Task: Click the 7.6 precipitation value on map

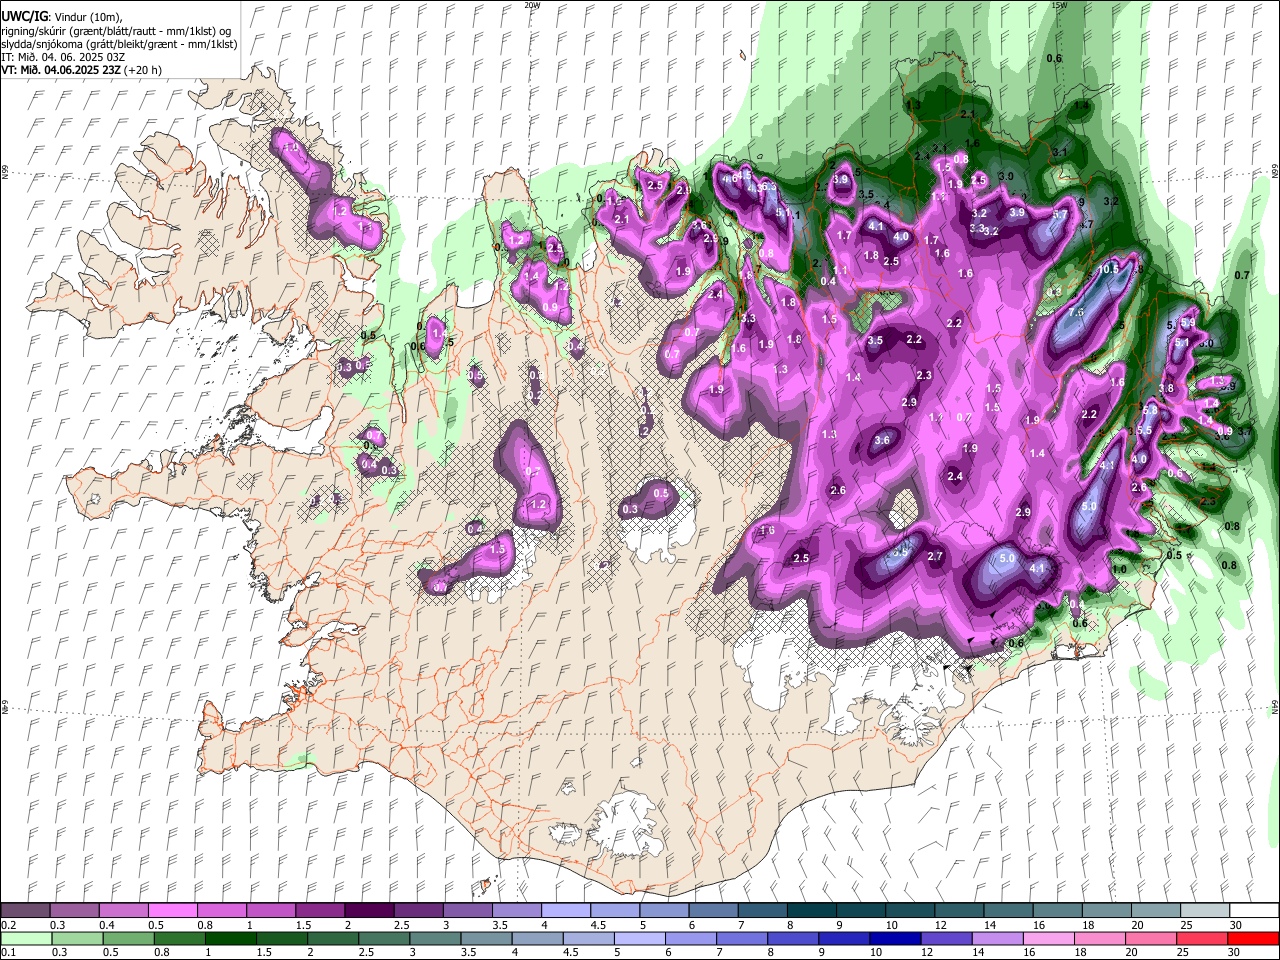Action: click(1076, 313)
